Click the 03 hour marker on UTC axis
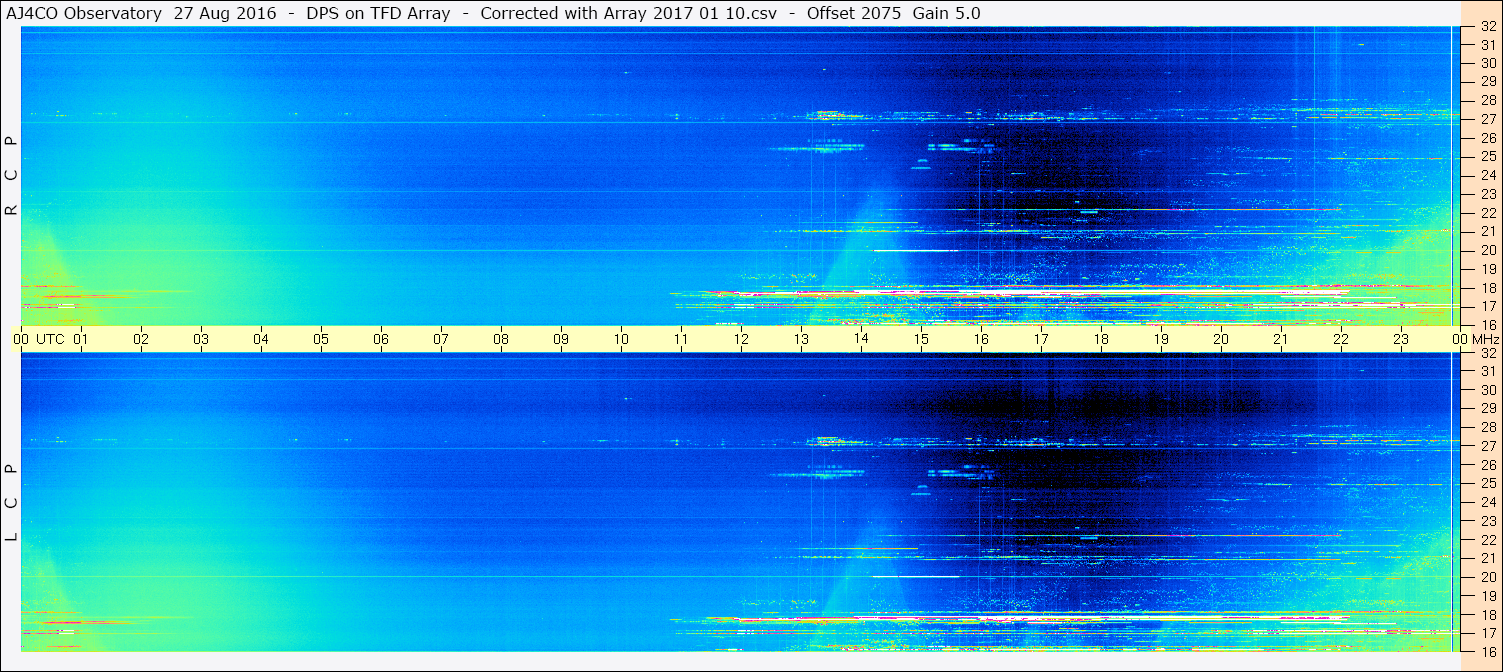Screen dimensions: 1503x672 [201, 339]
